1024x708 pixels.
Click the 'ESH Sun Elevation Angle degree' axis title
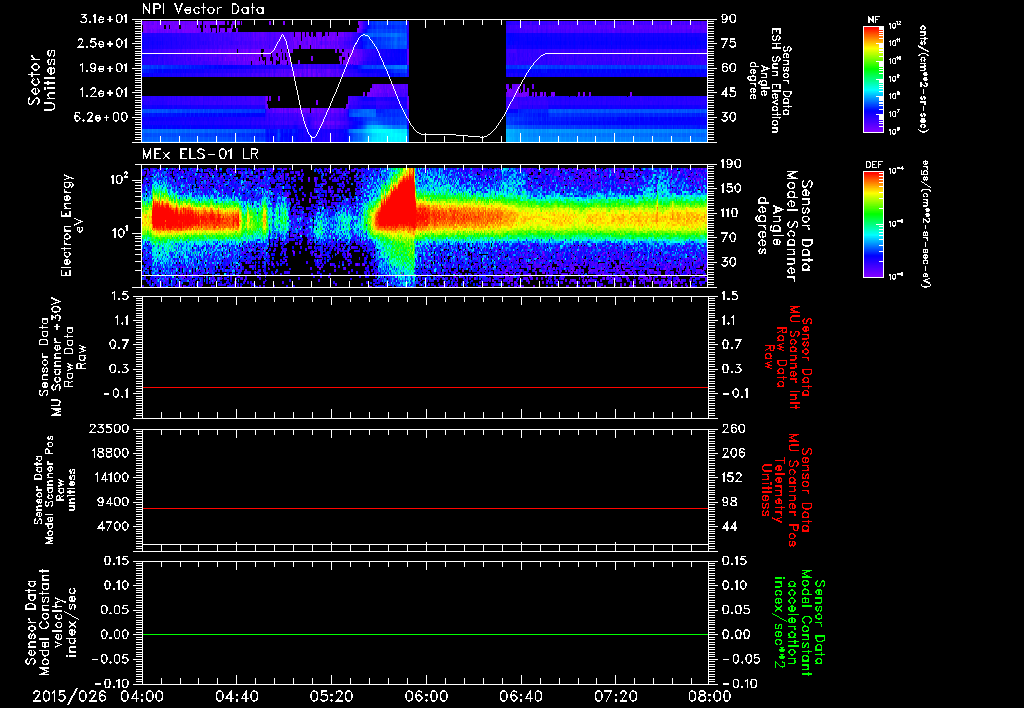(x=769, y=80)
